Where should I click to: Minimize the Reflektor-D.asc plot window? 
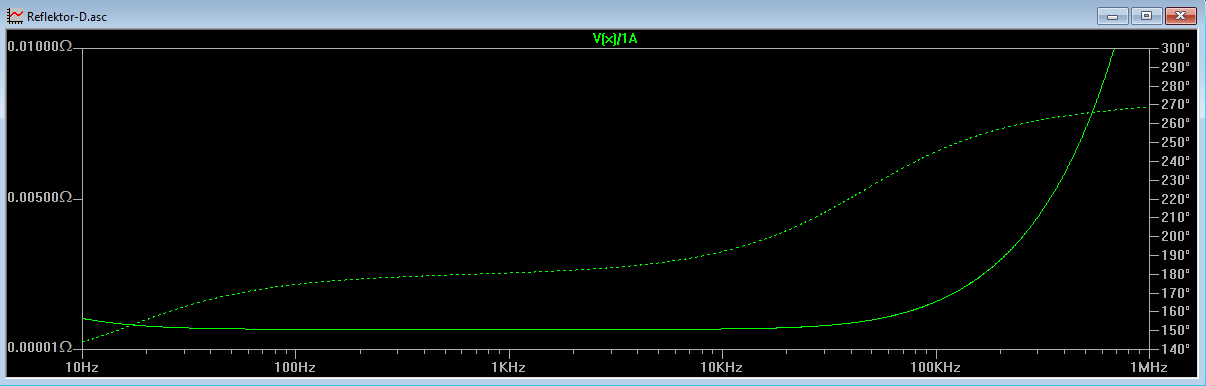tap(1112, 16)
